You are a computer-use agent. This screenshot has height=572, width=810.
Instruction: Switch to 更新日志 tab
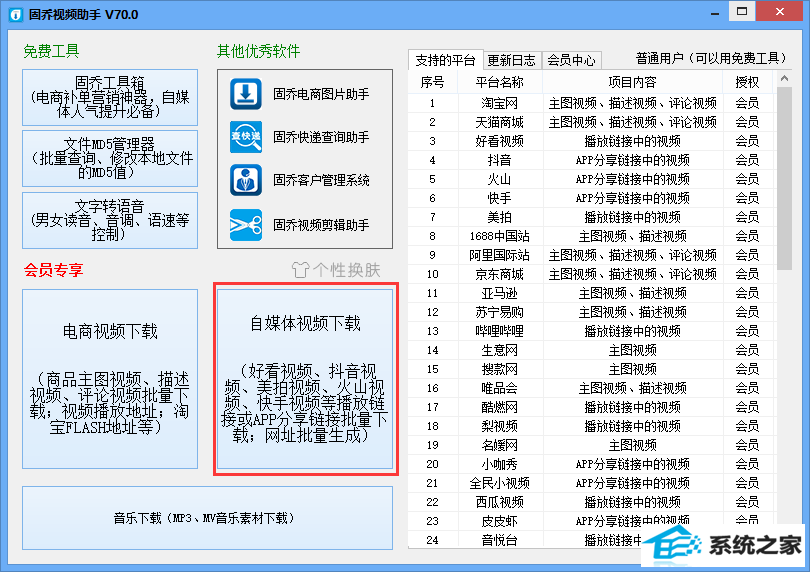click(512, 60)
